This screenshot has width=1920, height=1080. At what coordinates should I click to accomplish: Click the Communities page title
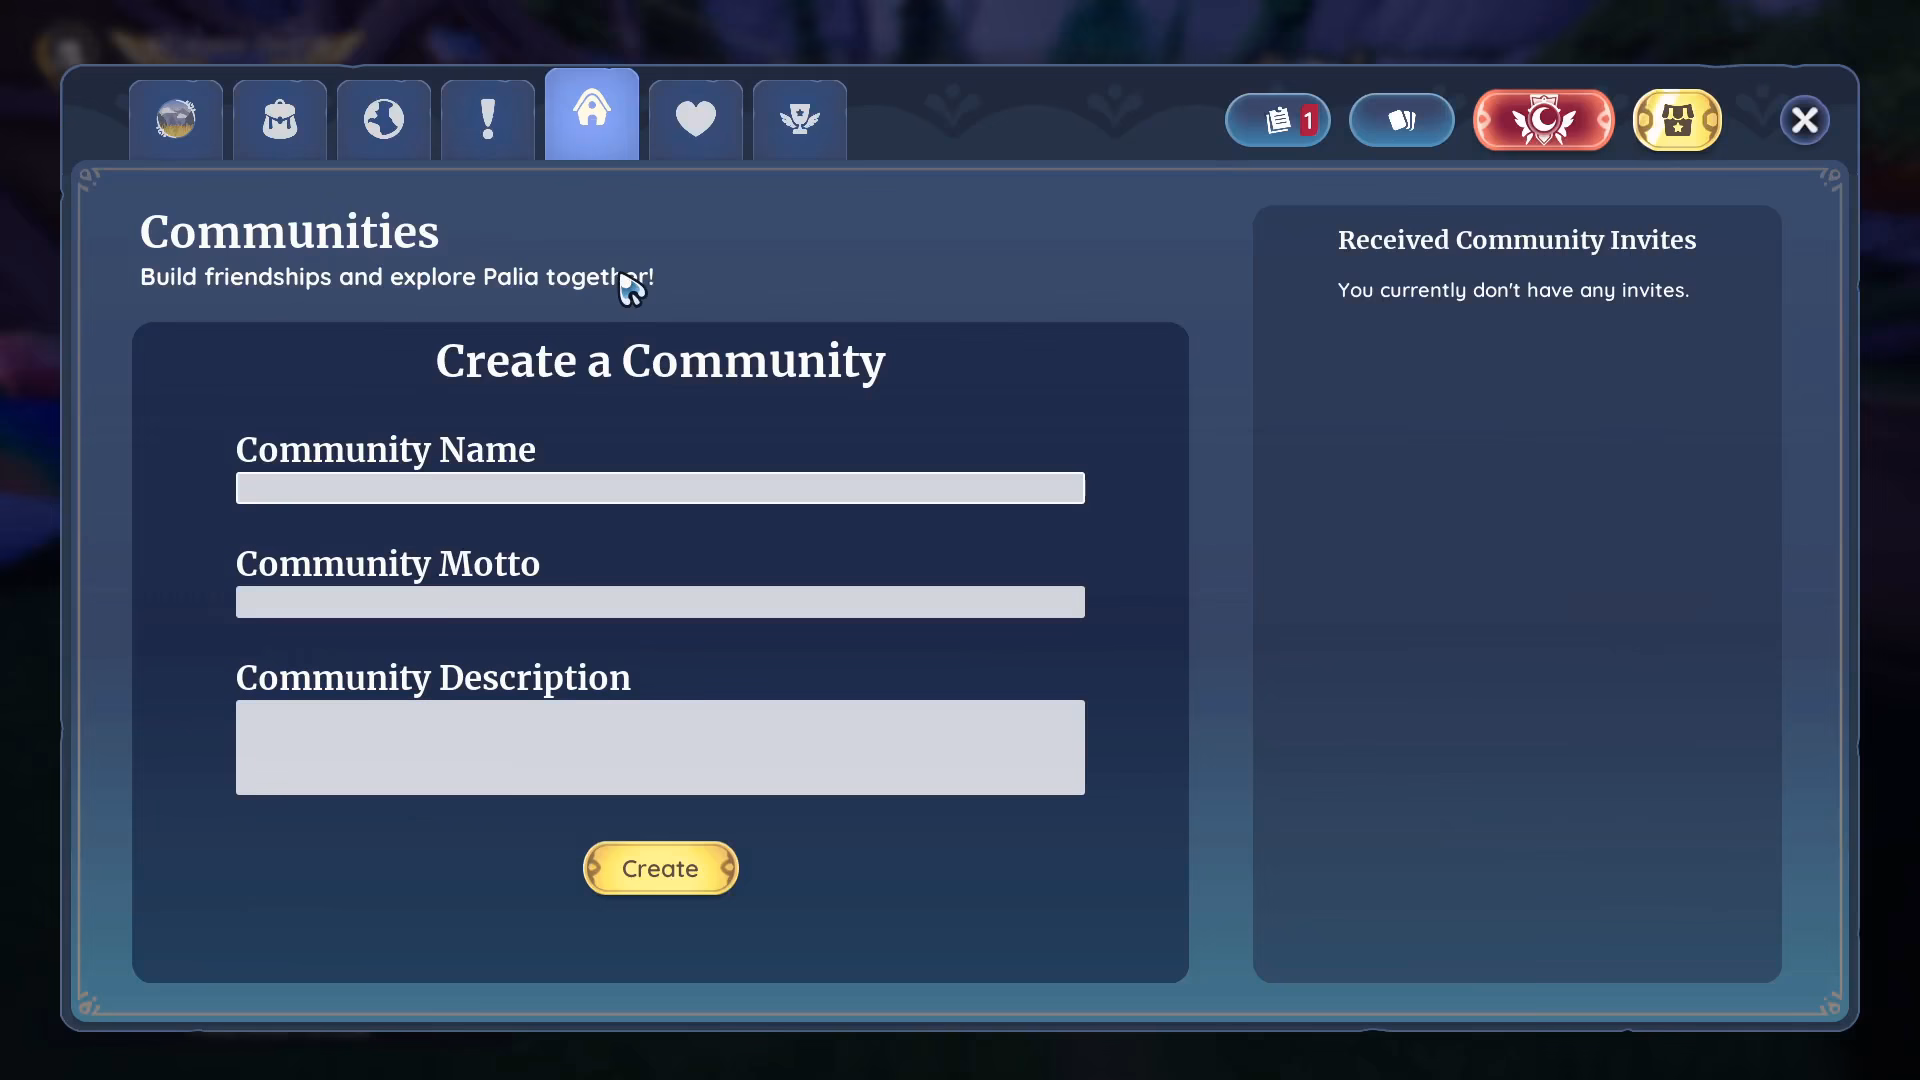pyautogui.click(x=289, y=232)
